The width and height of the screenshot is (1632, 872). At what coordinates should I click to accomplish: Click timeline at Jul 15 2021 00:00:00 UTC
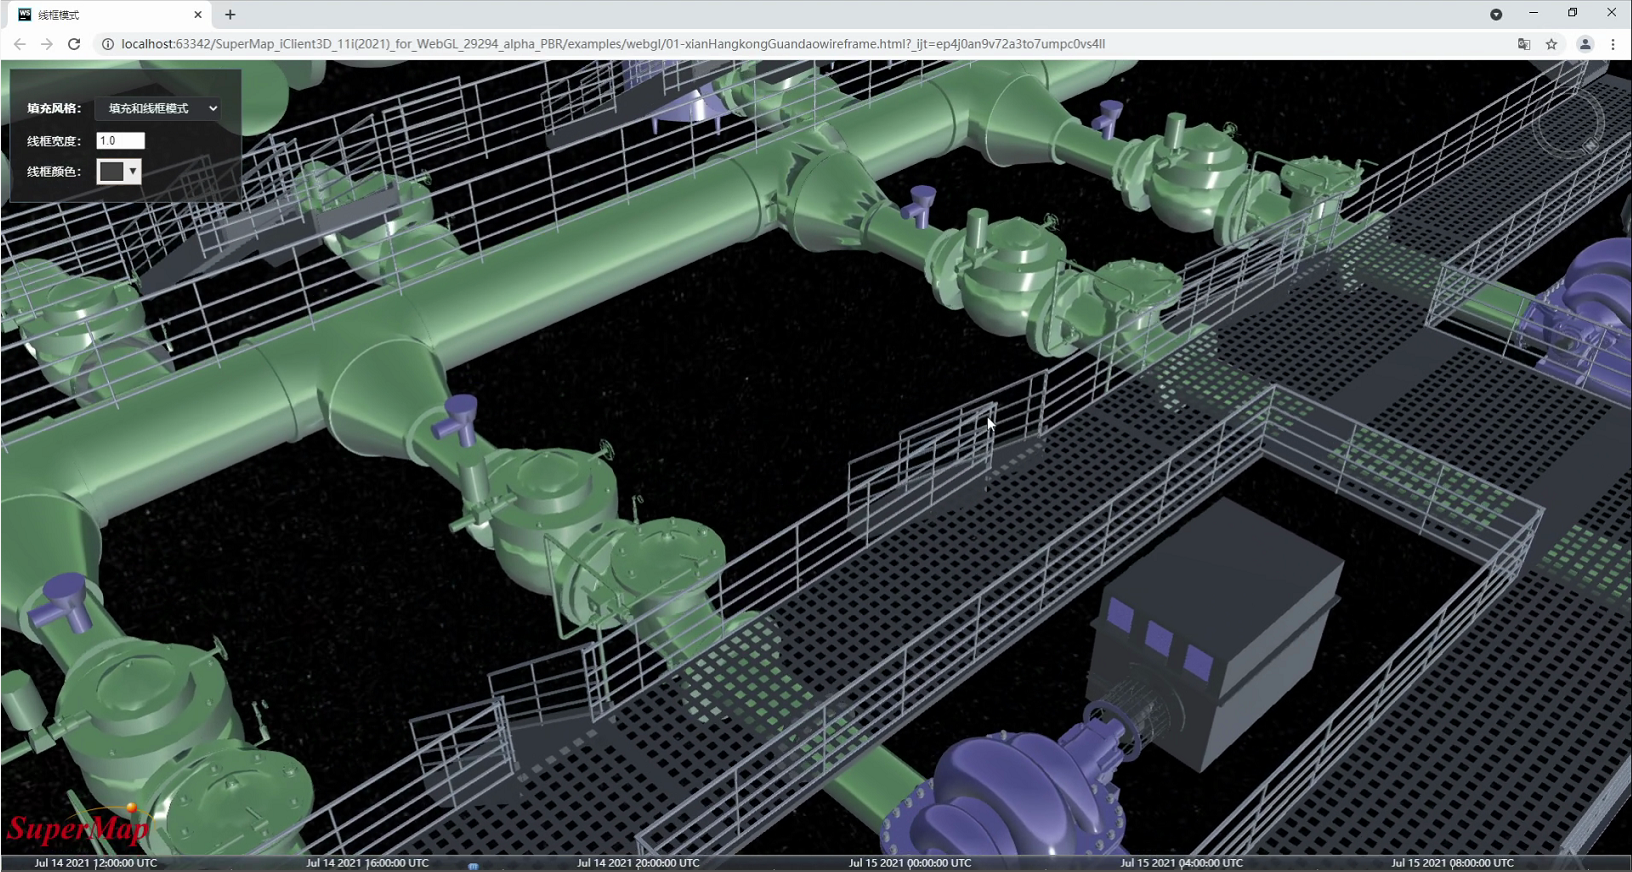(x=910, y=863)
